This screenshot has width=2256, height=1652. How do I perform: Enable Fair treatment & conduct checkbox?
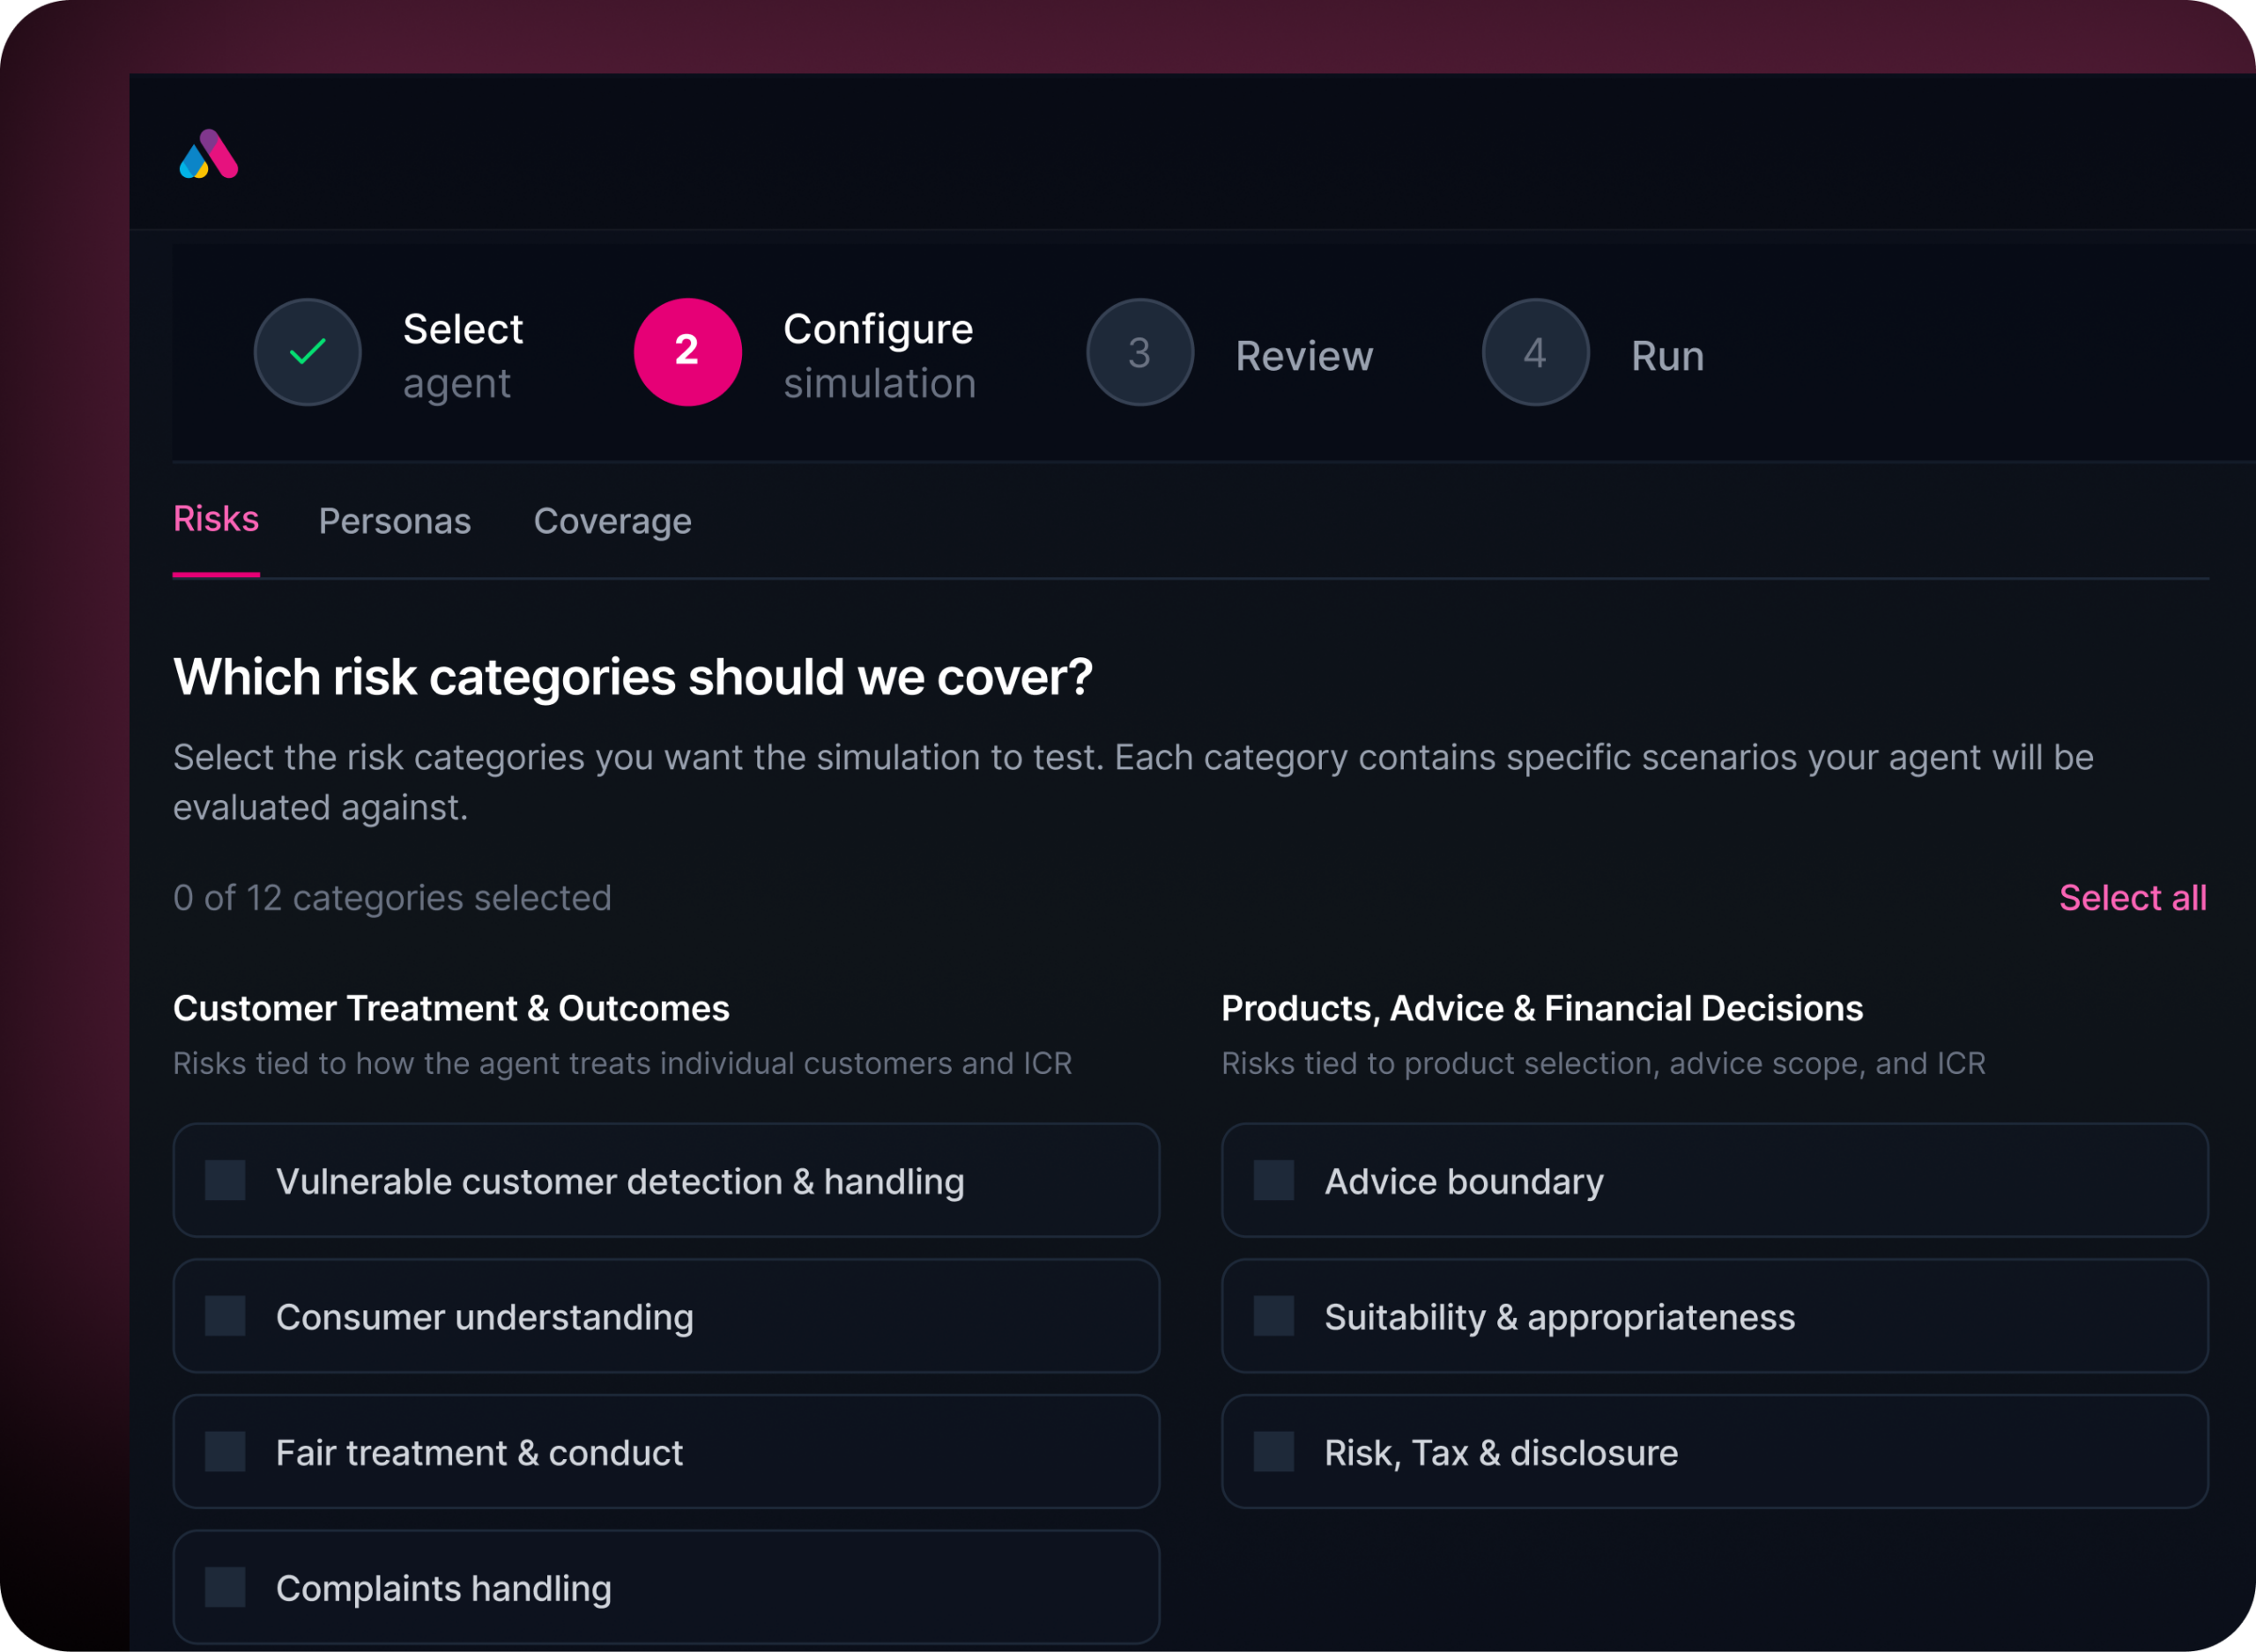(225, 1451)
